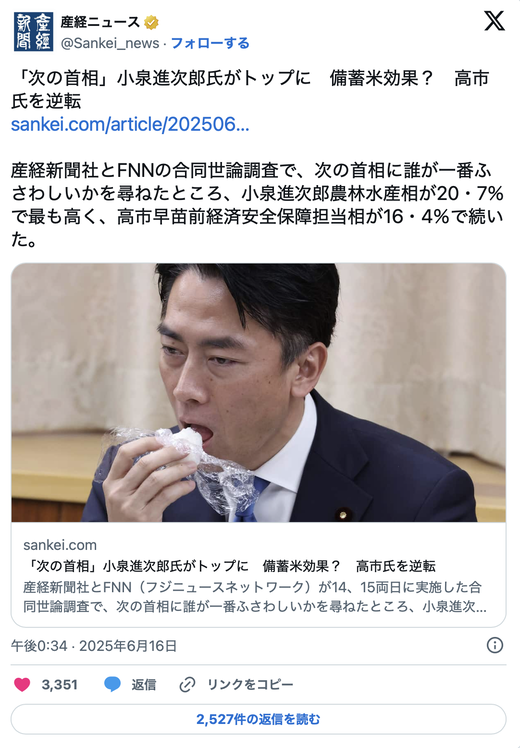Click the link chain icon
The width and height of the screenshot is (520, 748).
187,685
